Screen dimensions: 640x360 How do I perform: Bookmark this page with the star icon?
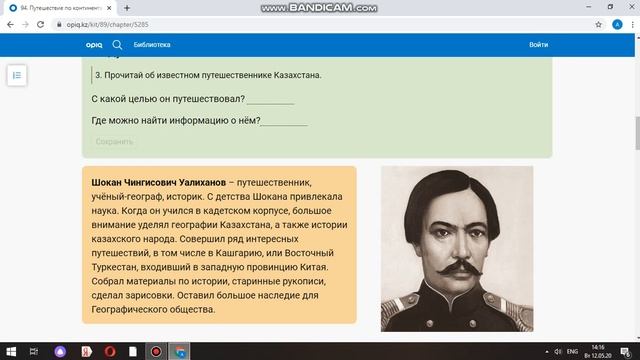(x=598, y=24)
